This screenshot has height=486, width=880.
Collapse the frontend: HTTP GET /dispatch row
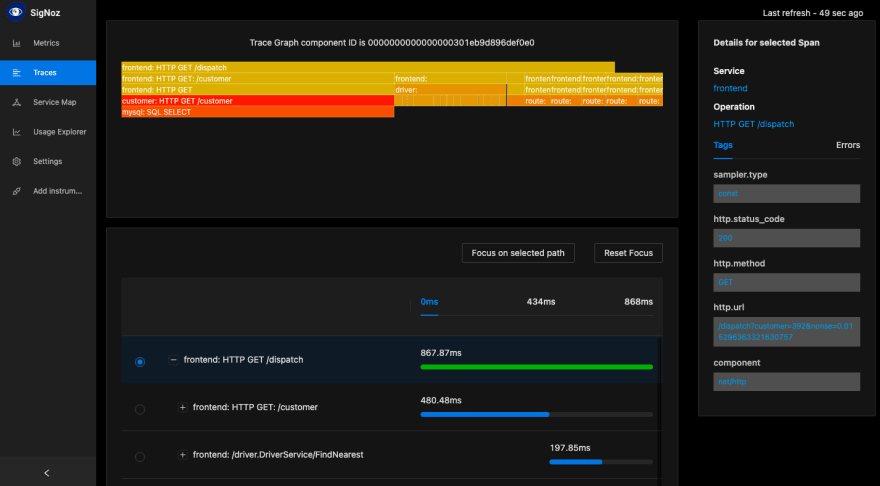(x=173, y=360)
